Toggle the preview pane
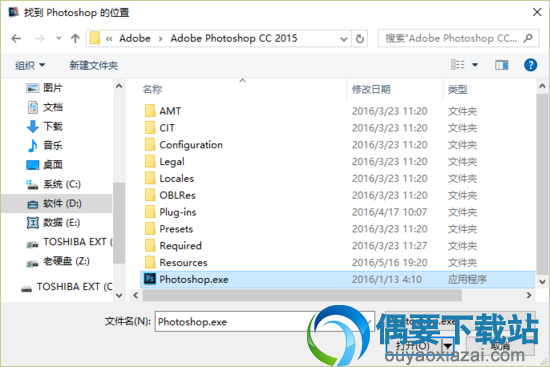This screenshot has width=550, height=367. pyautogui.click(x=502, y=65)
